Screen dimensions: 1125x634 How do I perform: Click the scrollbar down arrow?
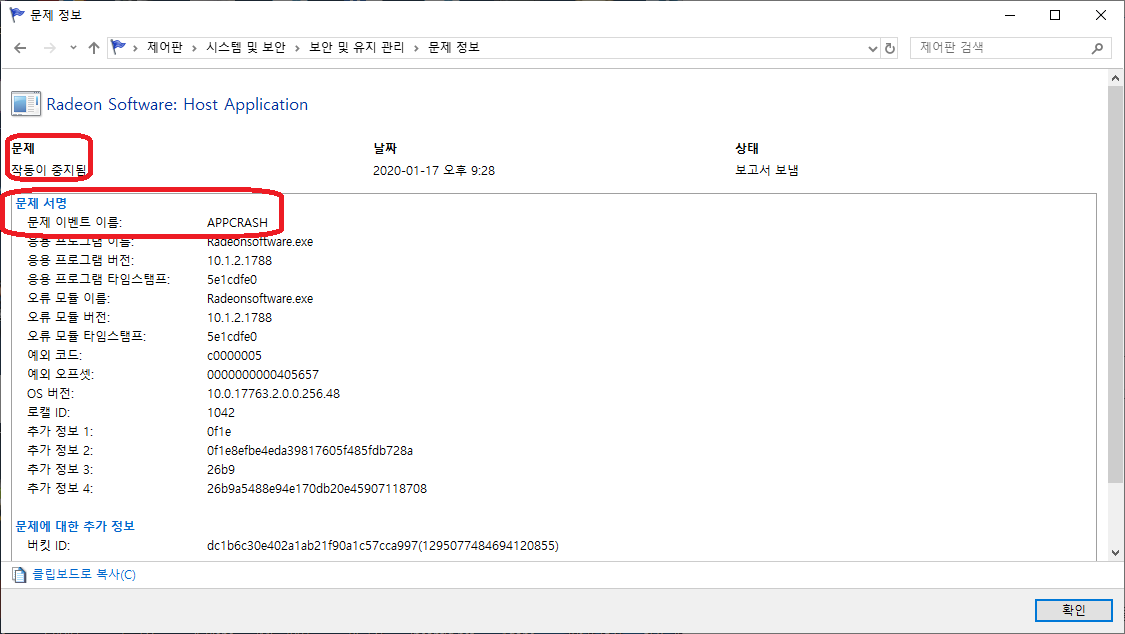click(x=1115, y=553)
